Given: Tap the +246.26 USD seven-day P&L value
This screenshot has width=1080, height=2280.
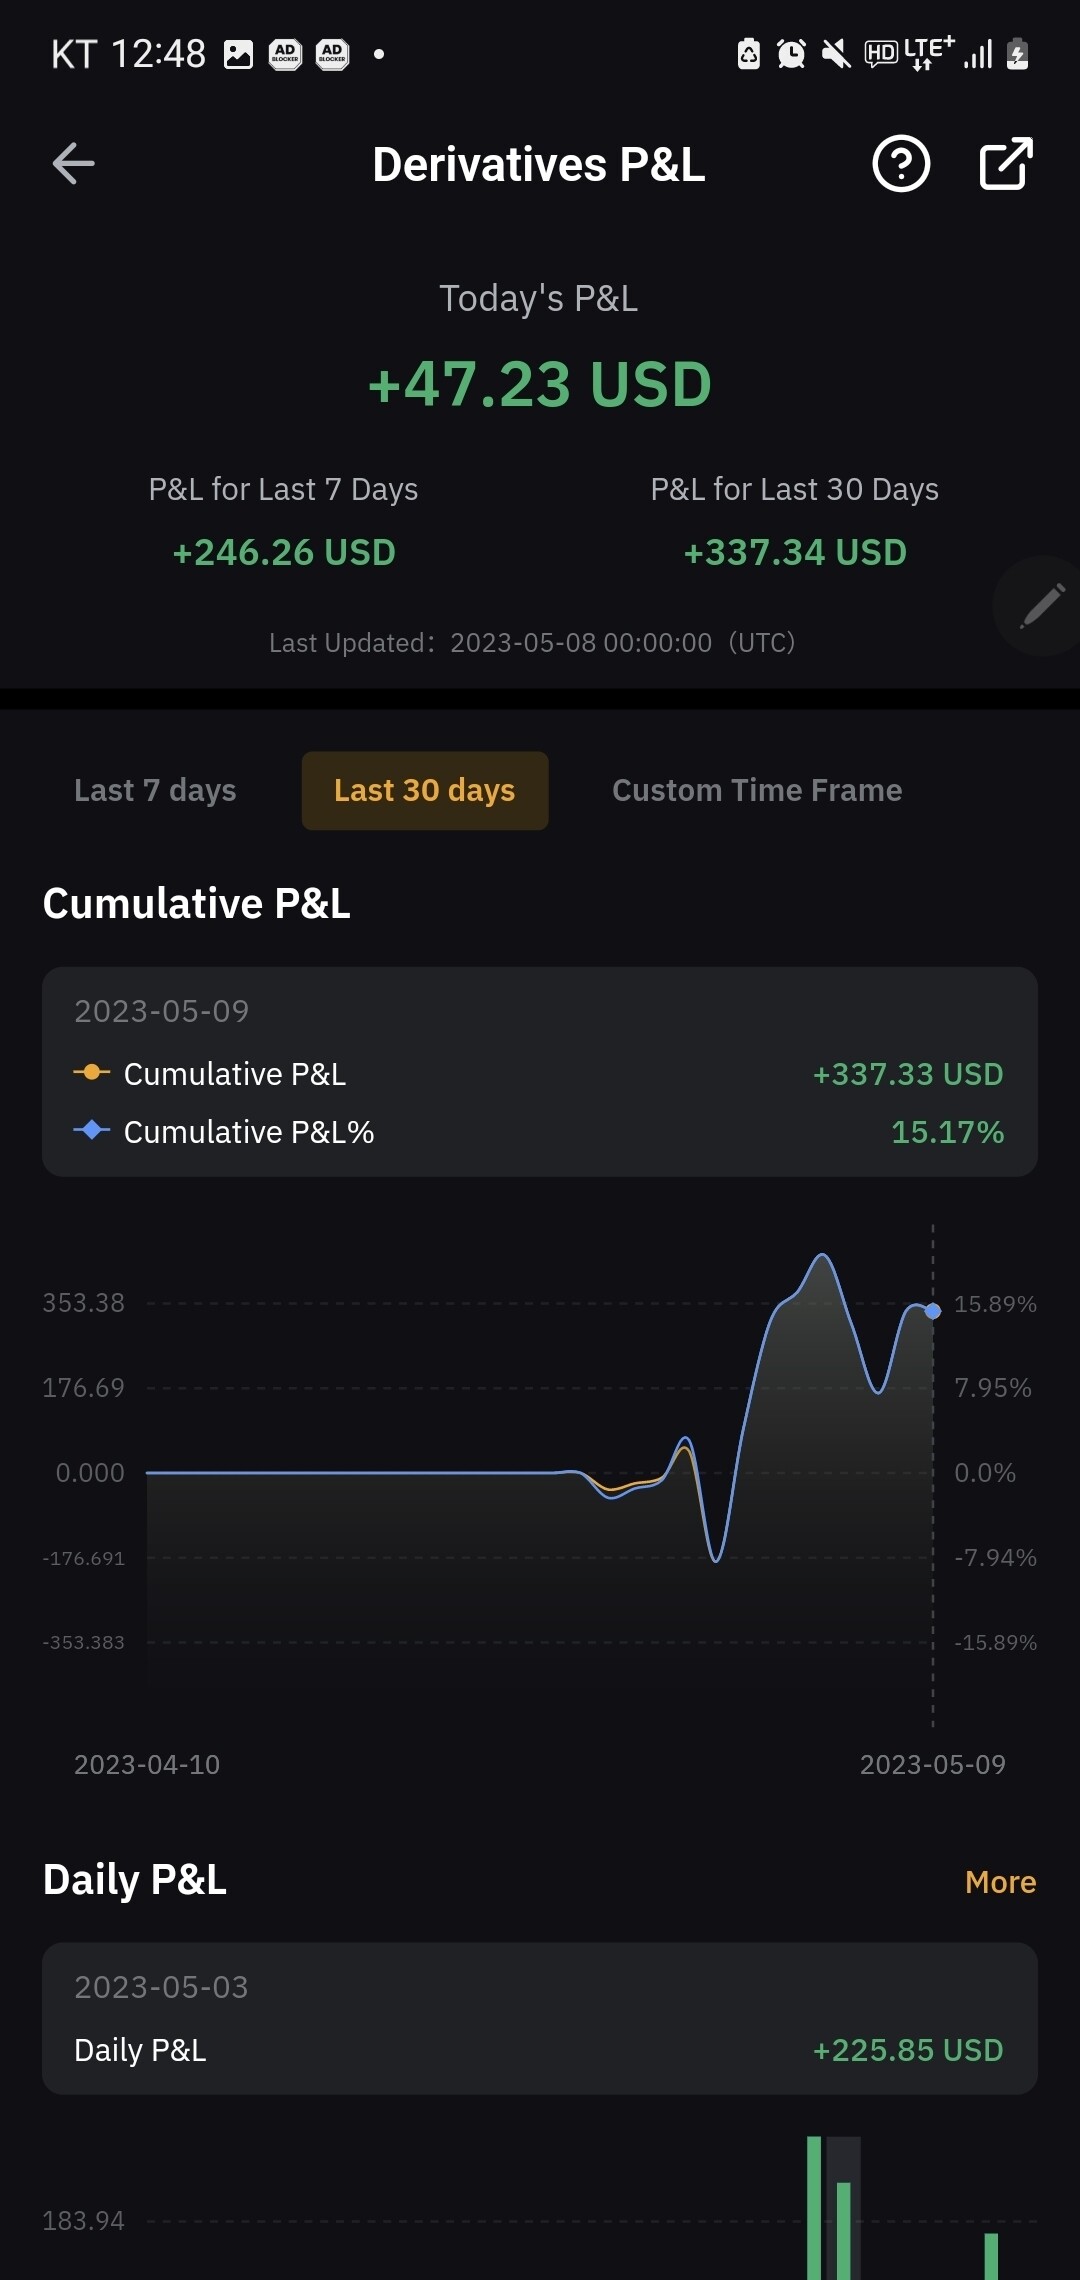Looking at the screenshot, I should click(284, 553).
